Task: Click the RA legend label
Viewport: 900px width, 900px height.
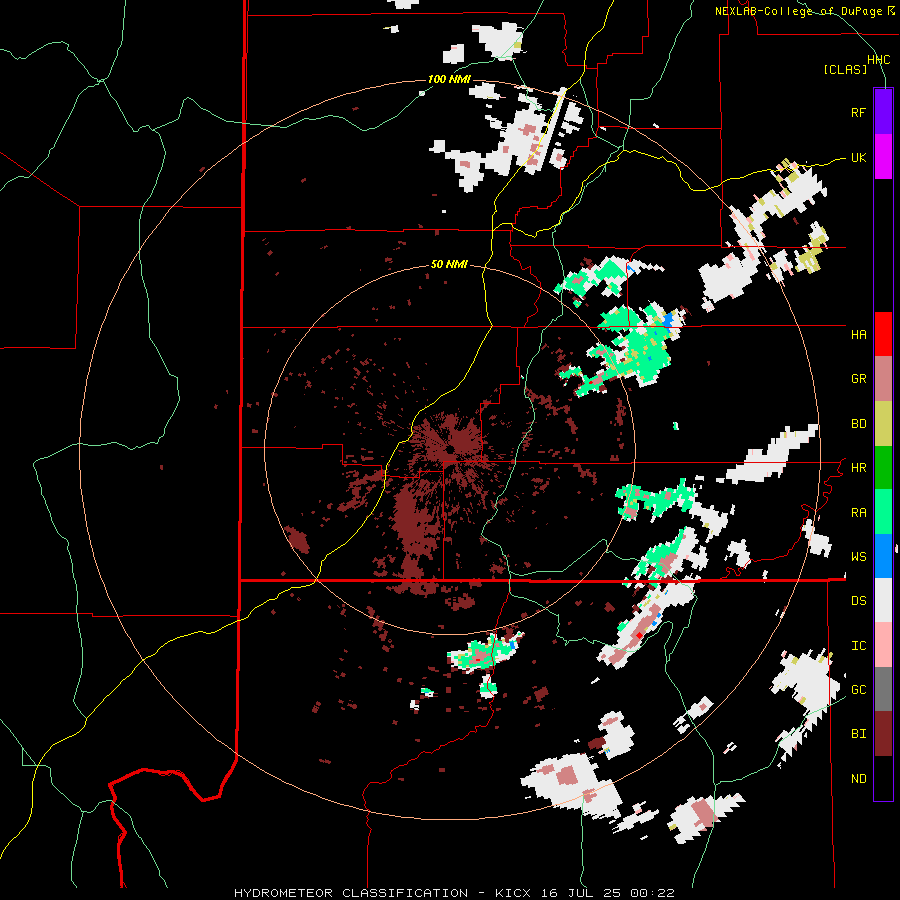Action: 858,512
